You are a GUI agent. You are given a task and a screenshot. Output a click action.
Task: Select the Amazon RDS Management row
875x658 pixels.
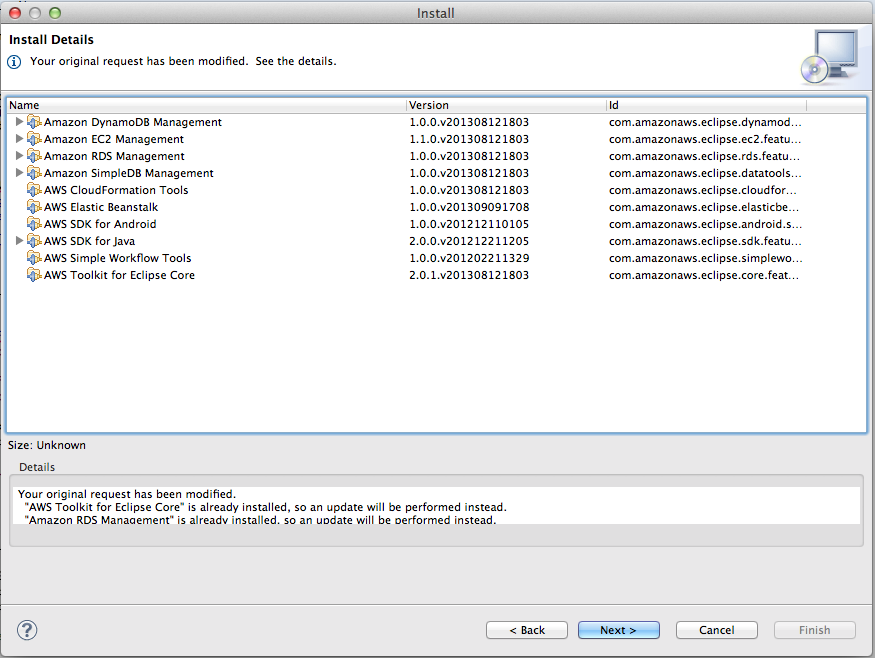coord(436,156)
